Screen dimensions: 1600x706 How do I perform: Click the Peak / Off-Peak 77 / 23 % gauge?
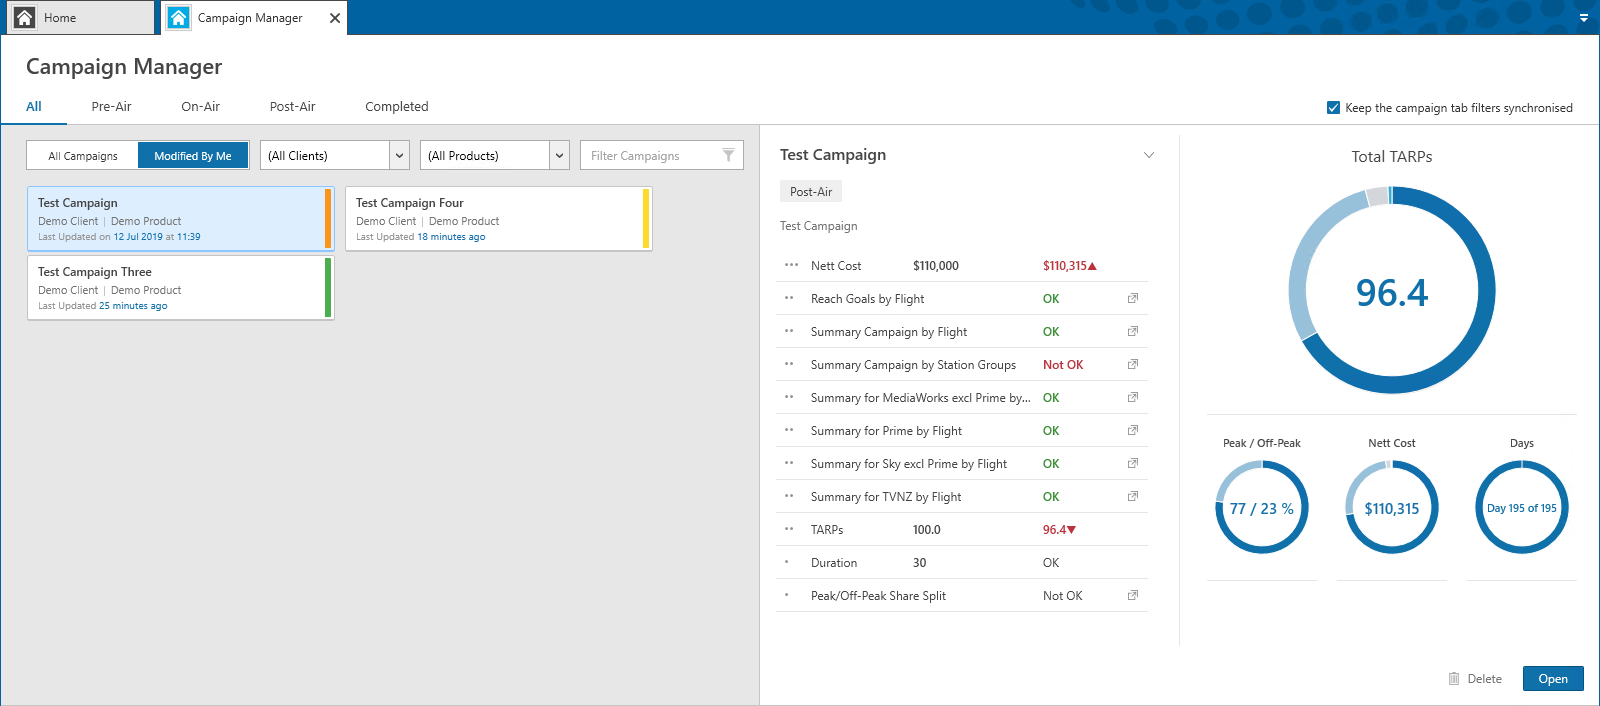1262,507
